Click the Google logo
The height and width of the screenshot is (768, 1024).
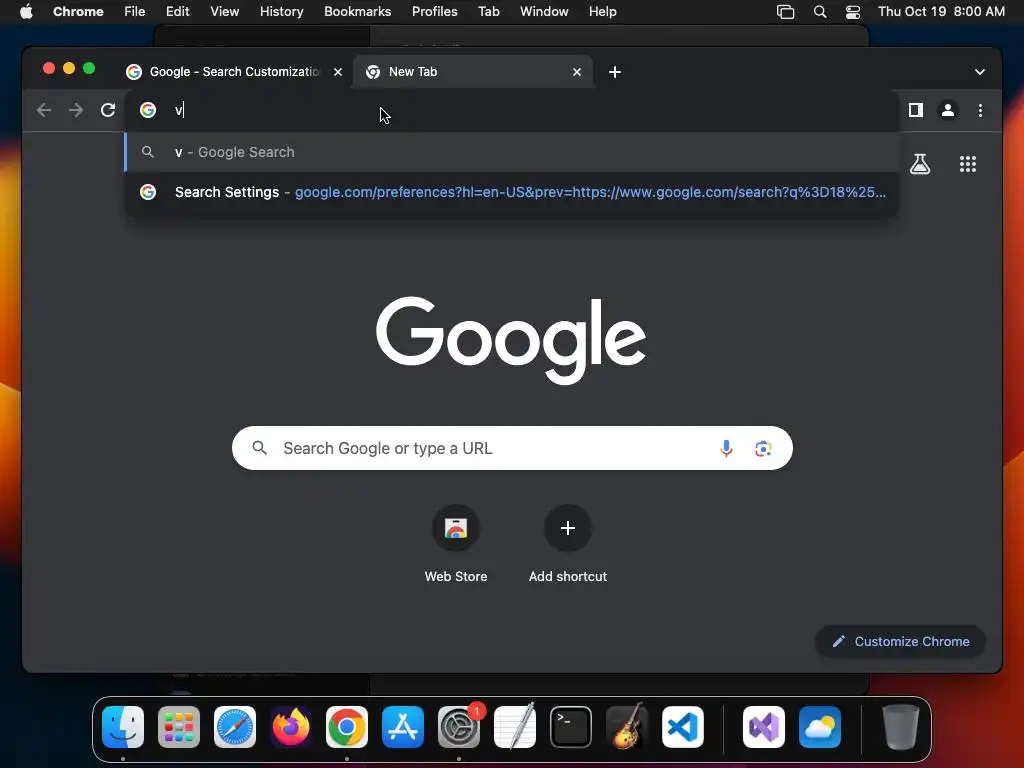(511, 340)
